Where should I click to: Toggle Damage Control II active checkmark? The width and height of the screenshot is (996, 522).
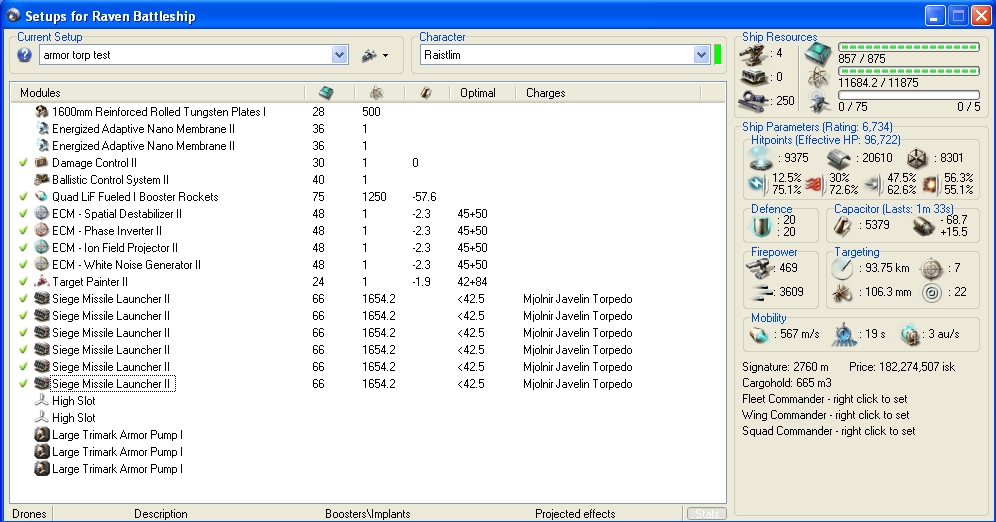click(x=23, y=163)
